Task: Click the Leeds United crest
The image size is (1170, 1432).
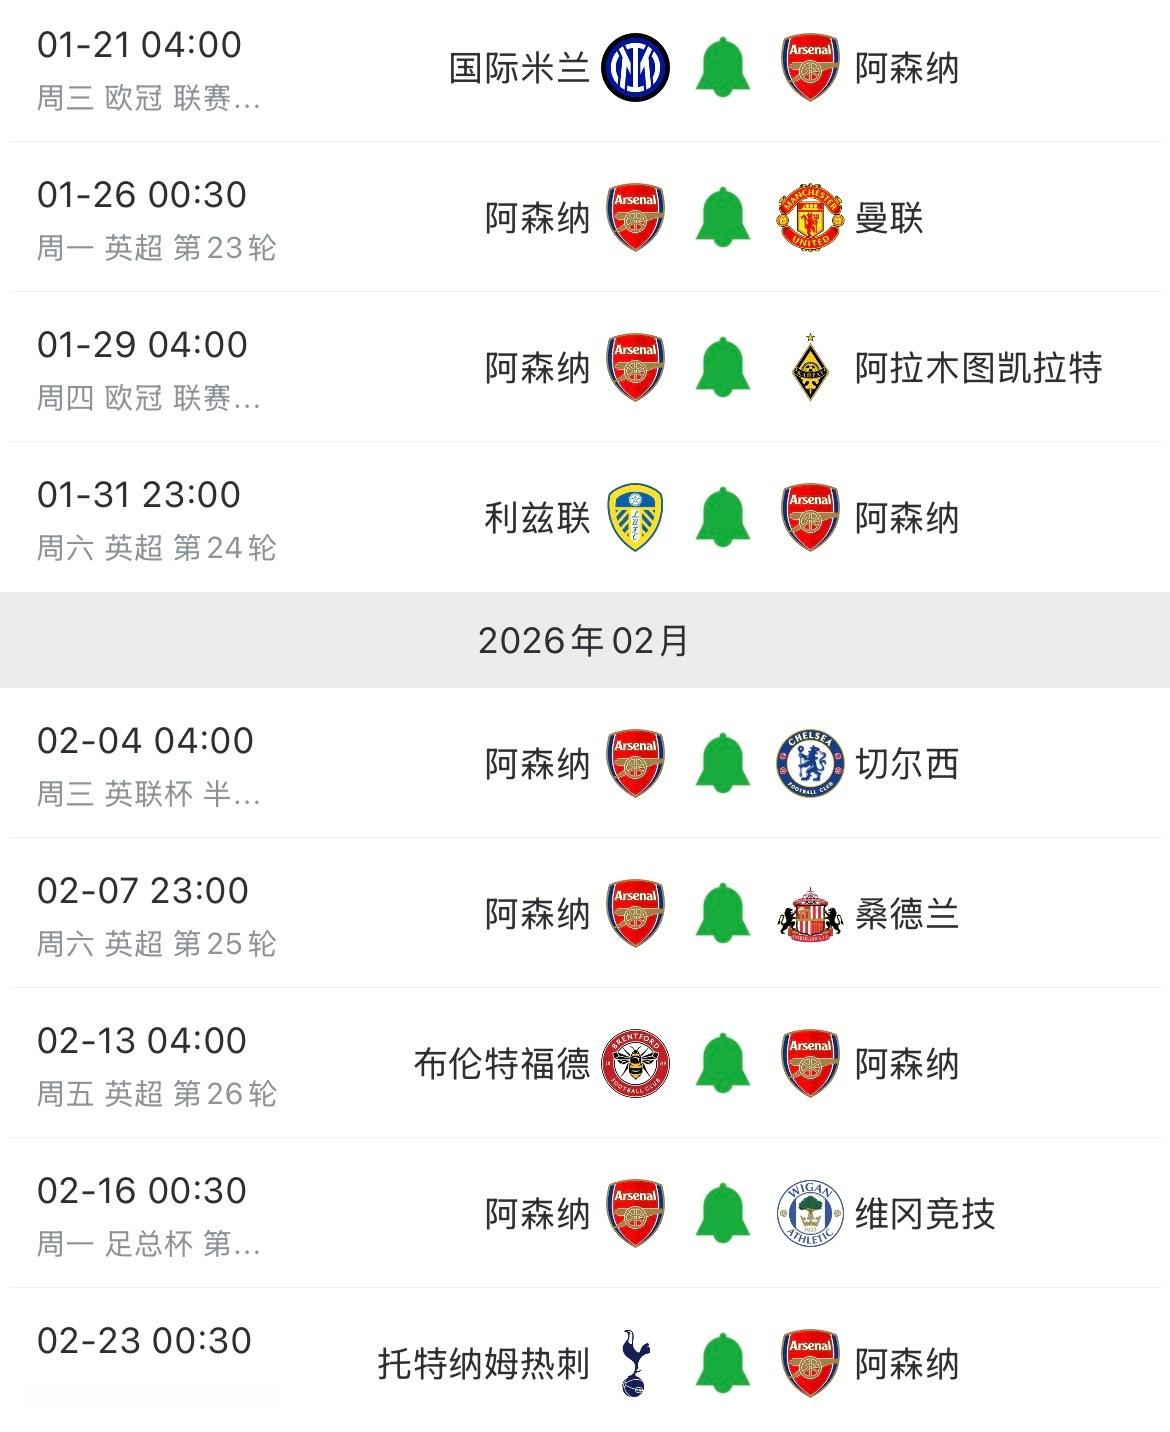Action: pos(635,517)
